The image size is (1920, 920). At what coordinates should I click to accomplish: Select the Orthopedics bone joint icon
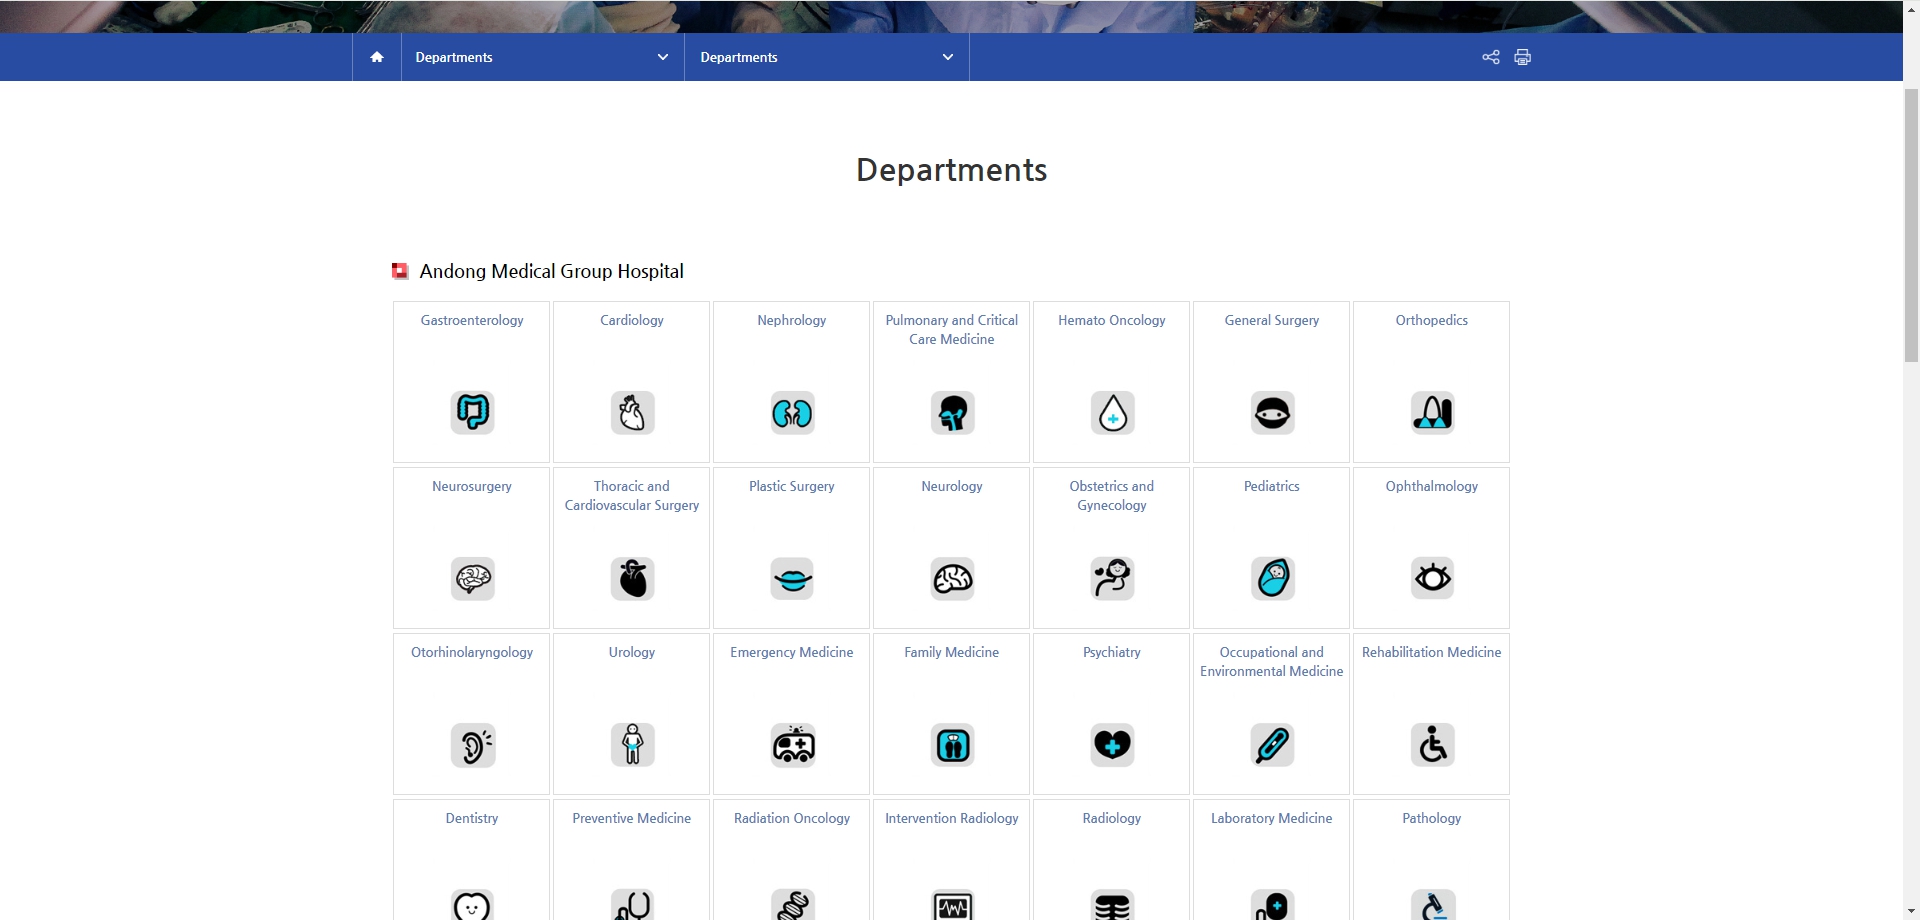point(1432,412)
